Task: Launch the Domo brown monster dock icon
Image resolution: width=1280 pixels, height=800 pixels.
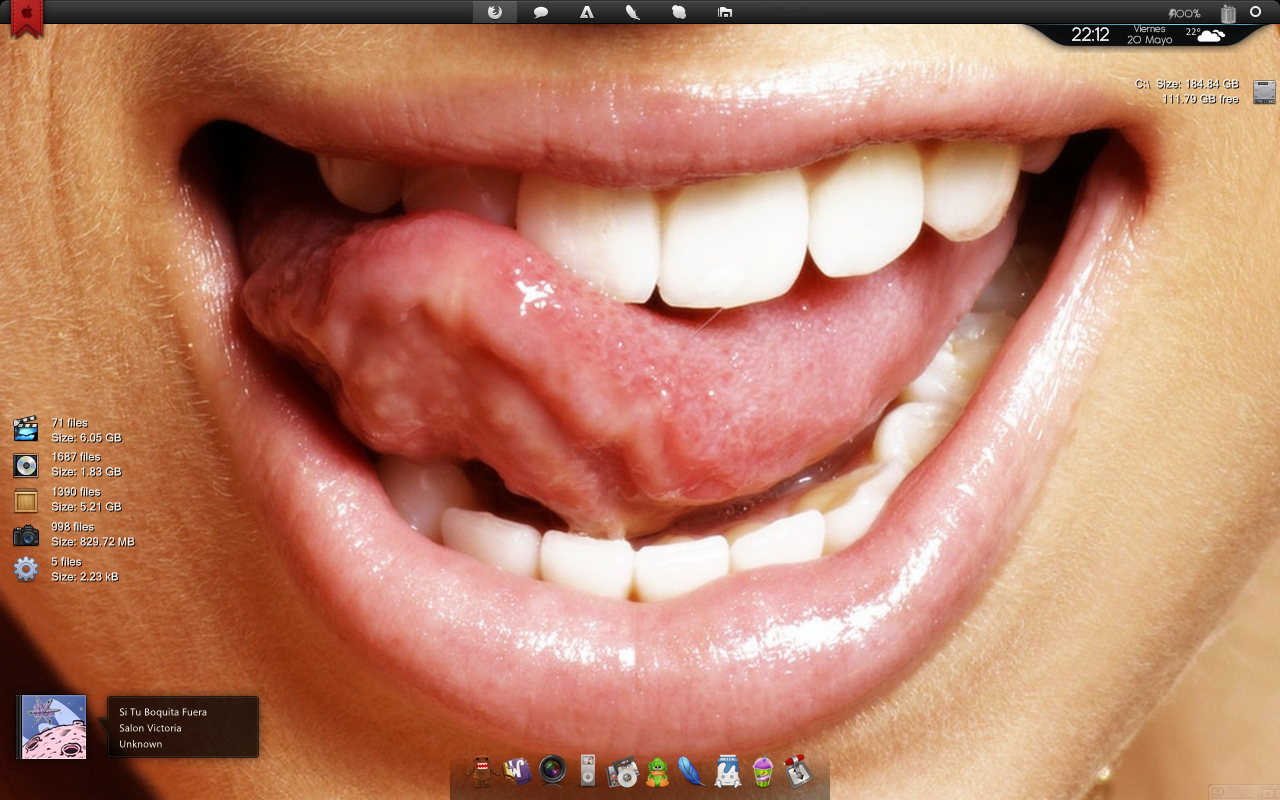Action: pos(483,771)
